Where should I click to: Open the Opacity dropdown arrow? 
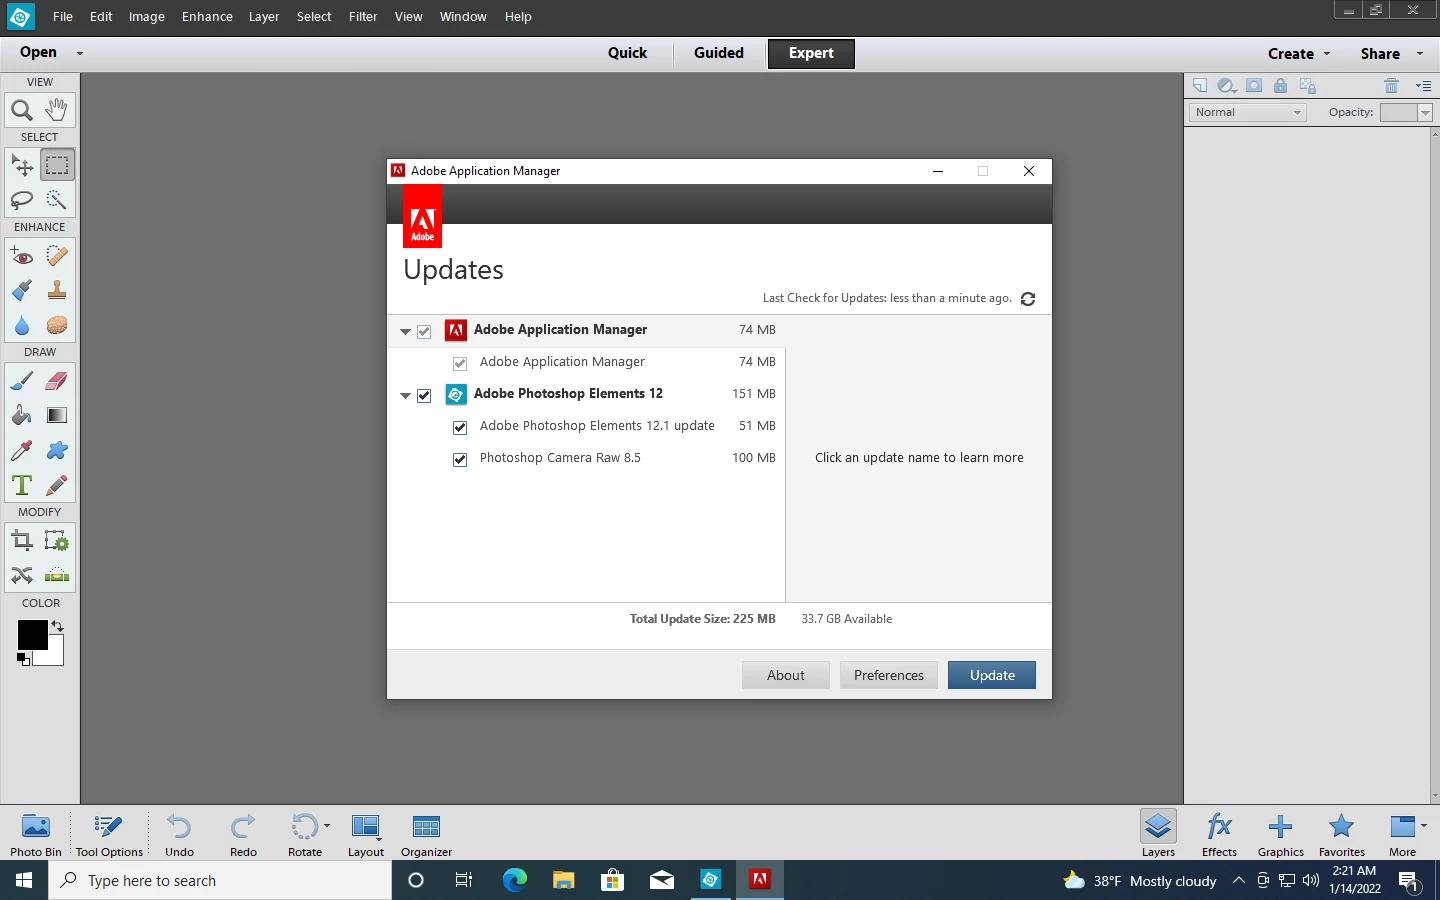click(x=1425, y=113)
